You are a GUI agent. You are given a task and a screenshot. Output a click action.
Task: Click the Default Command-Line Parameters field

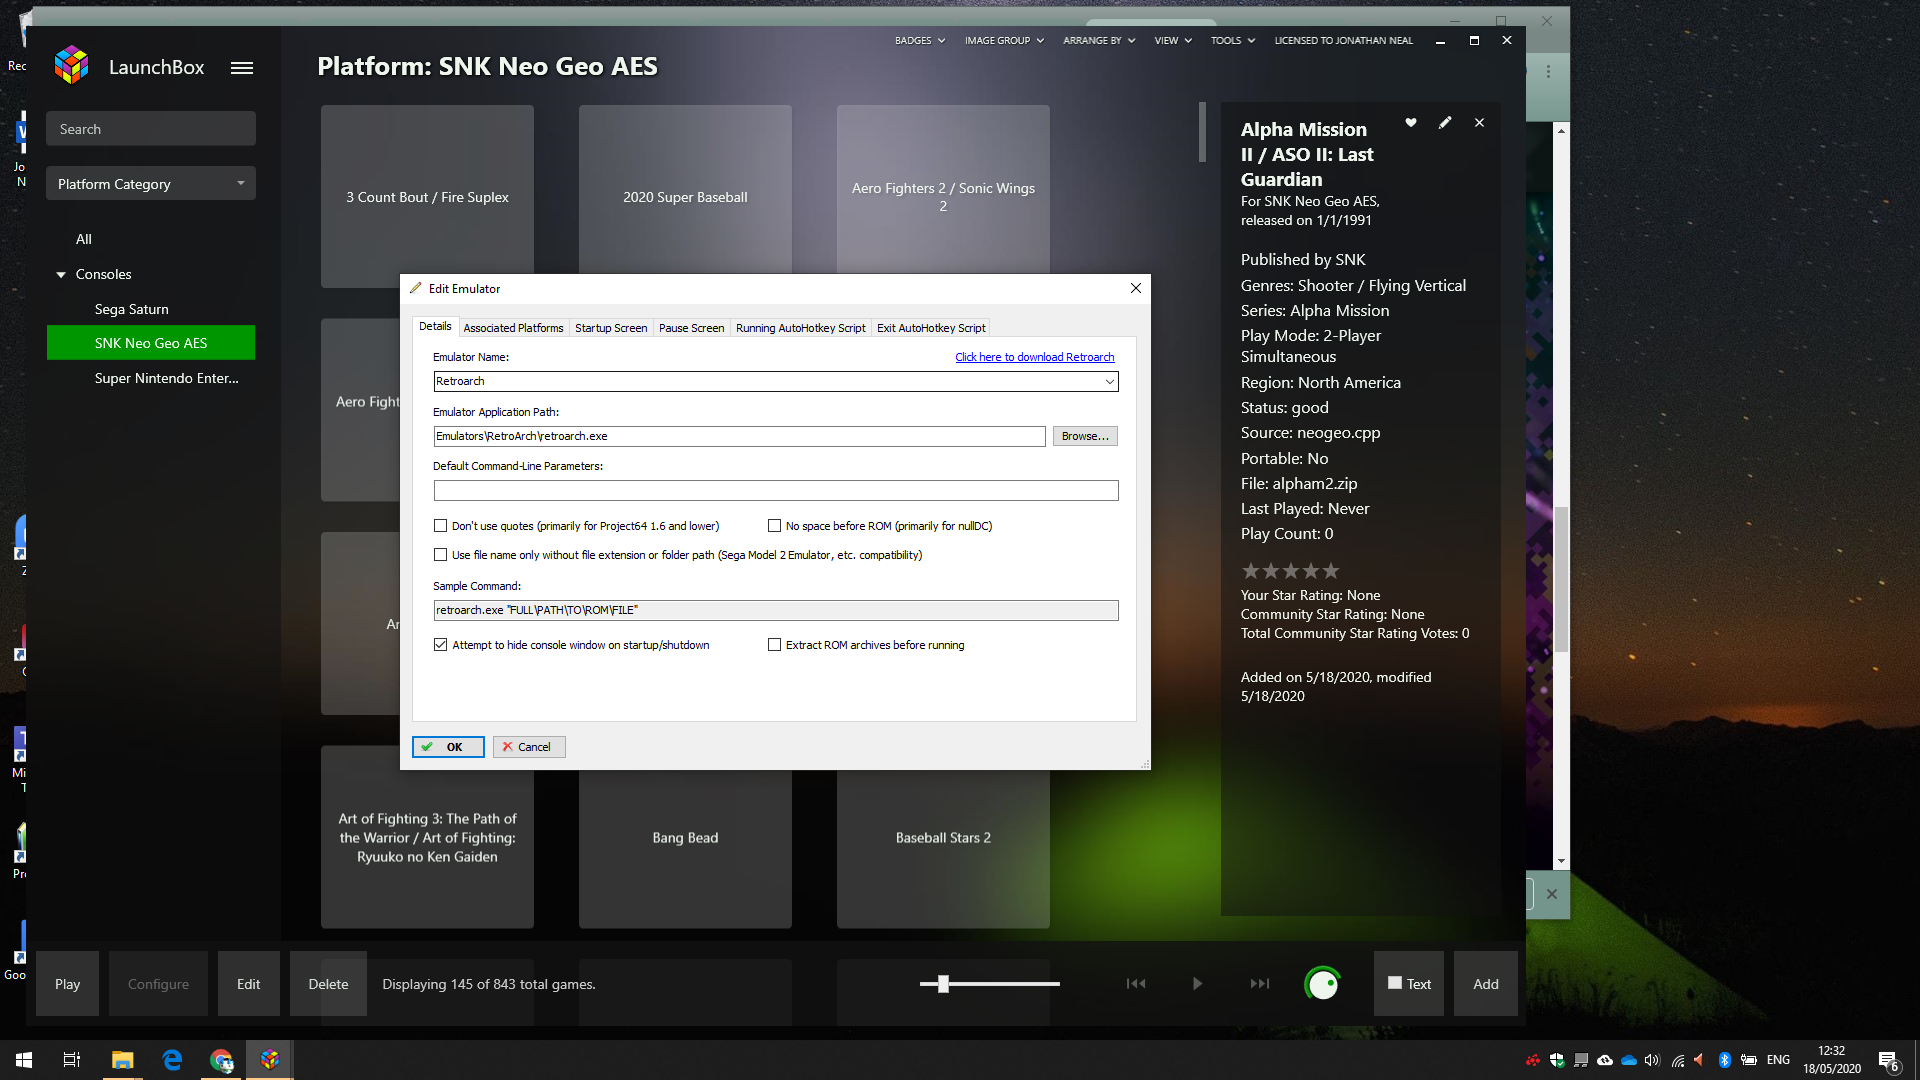776,490
